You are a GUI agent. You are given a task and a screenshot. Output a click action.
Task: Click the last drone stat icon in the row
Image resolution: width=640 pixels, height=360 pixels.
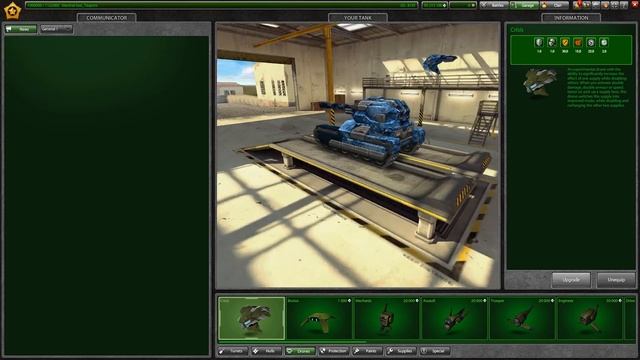coord(604,42)
